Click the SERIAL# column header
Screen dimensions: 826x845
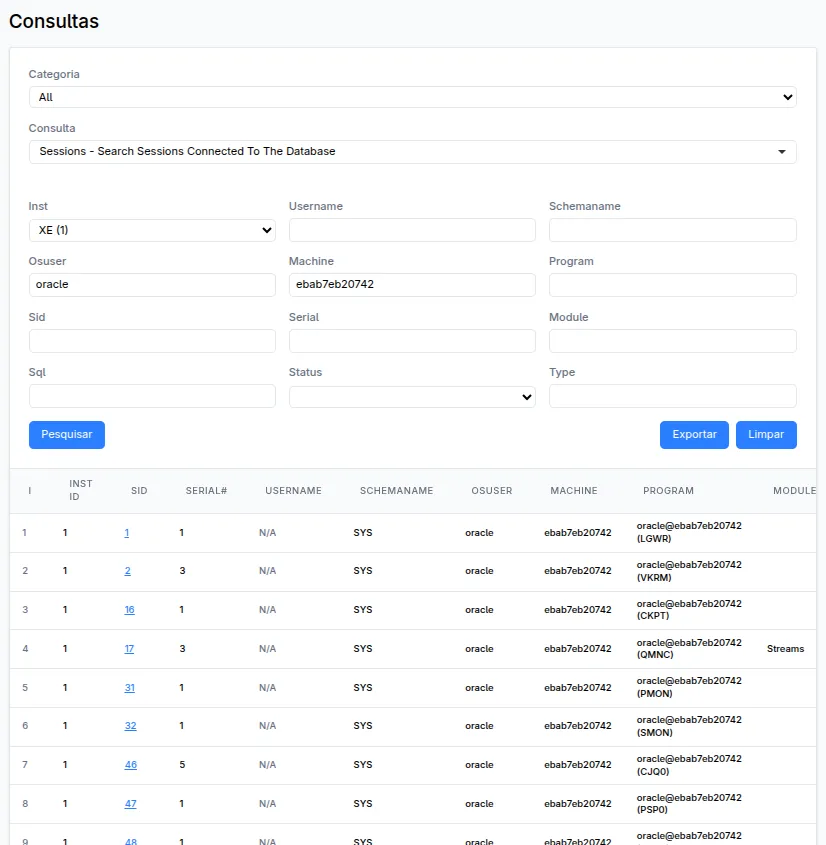point(206,491)
